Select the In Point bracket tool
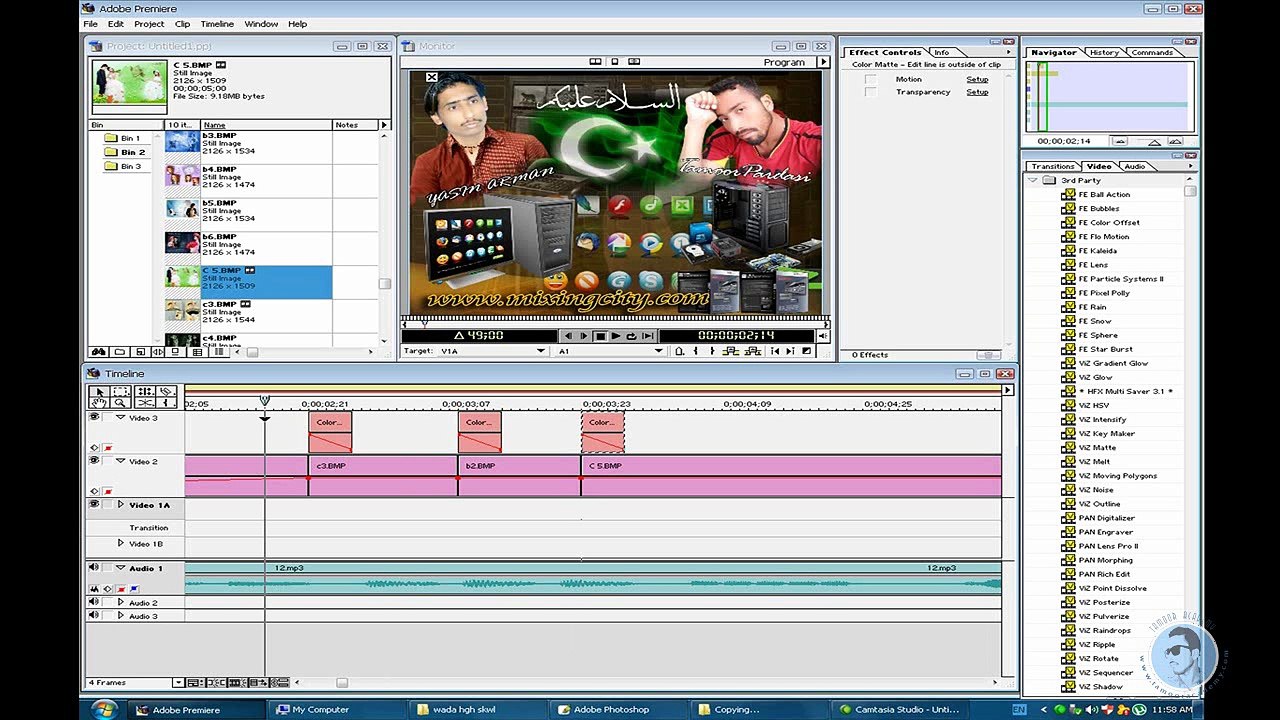This screenshot has width=1280, height=720. click(166, 403)
